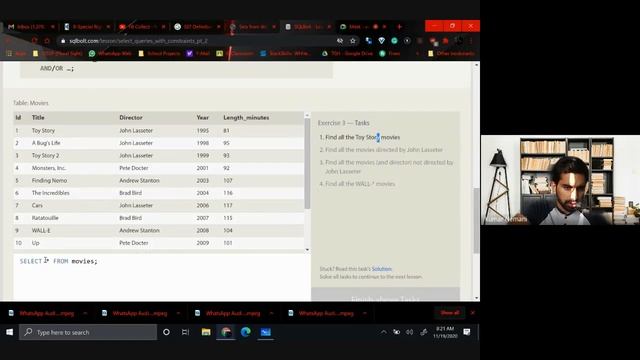Go to the browser home page icon
The height and width of the screenshot is (360, 640).
(47, 41)
